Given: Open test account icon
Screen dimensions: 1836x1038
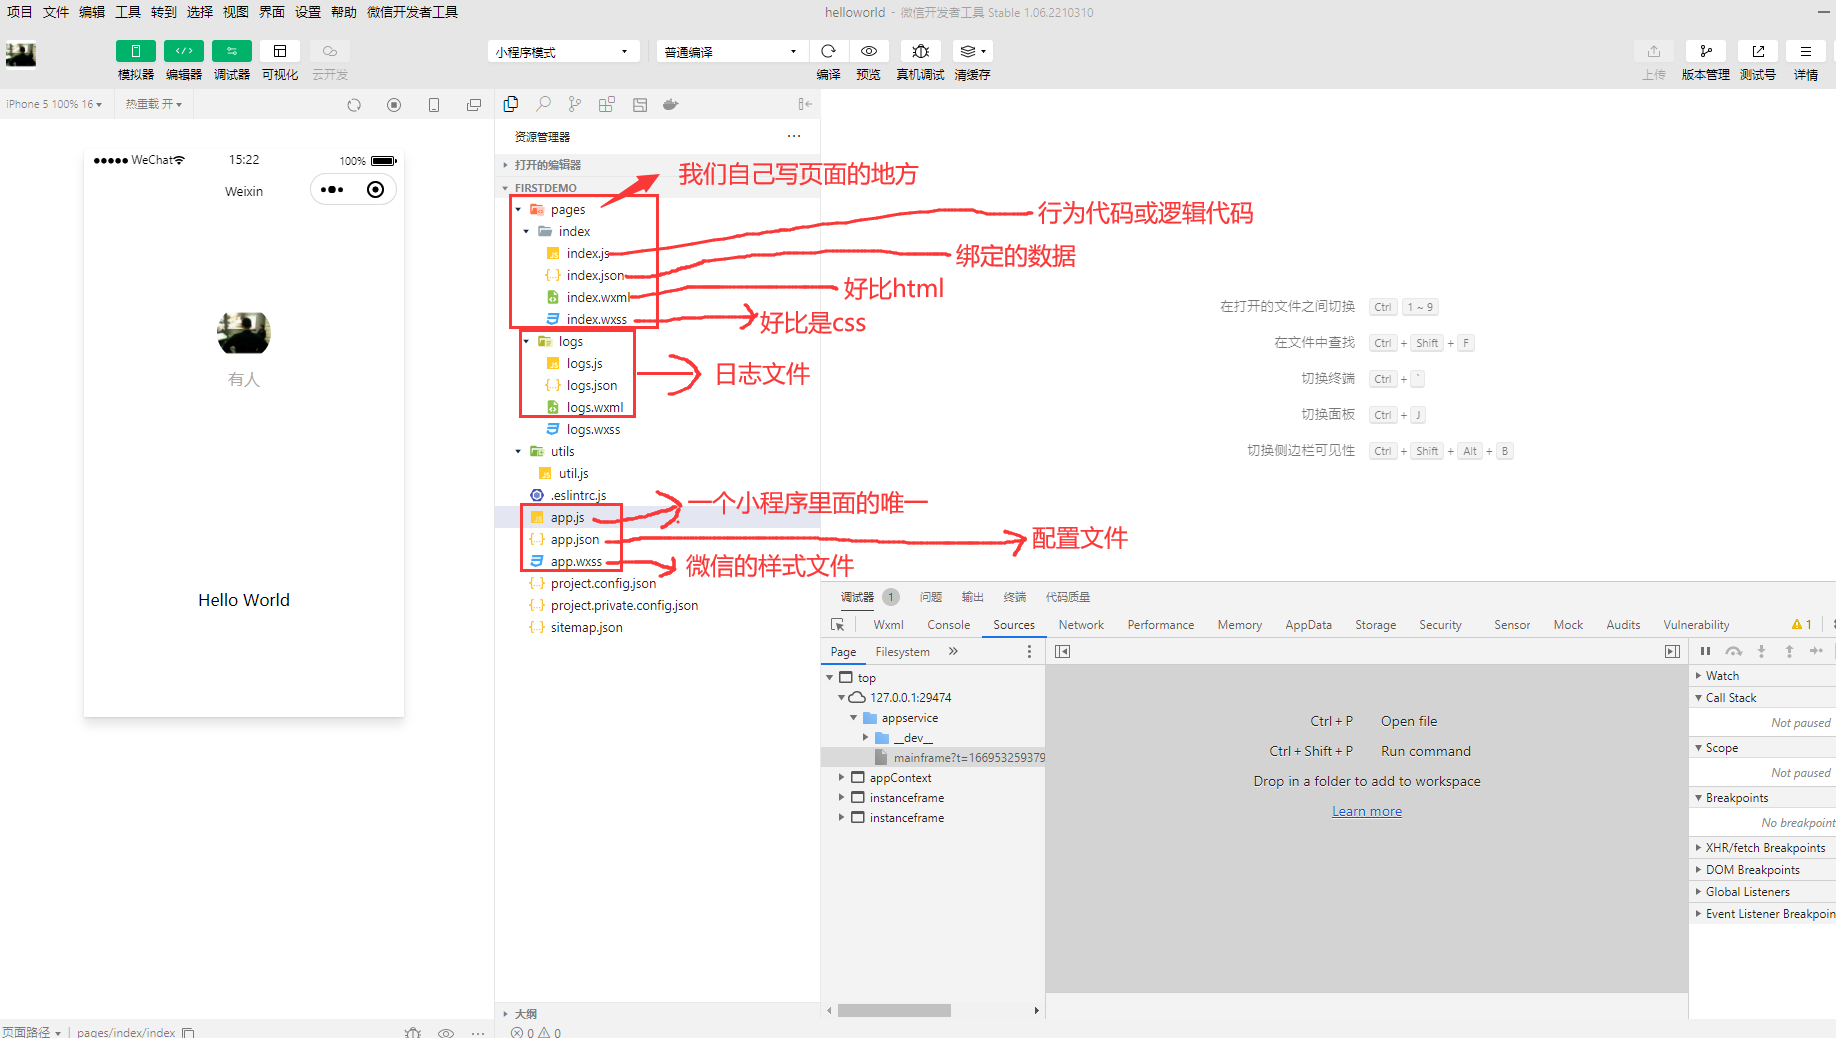Looking at the screenshot, I should click(1758, 51).
